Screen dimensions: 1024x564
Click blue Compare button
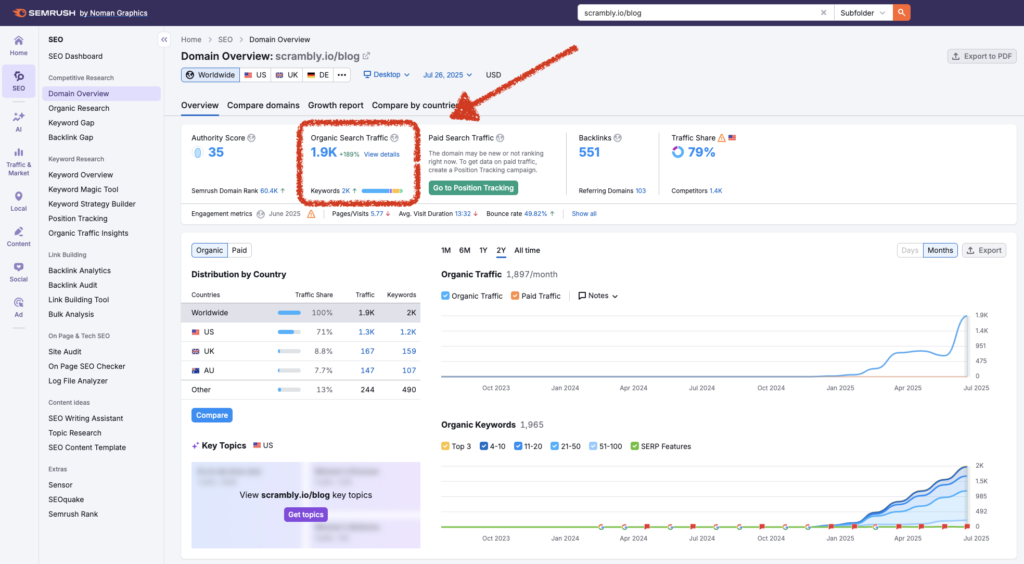pos(212,415)
